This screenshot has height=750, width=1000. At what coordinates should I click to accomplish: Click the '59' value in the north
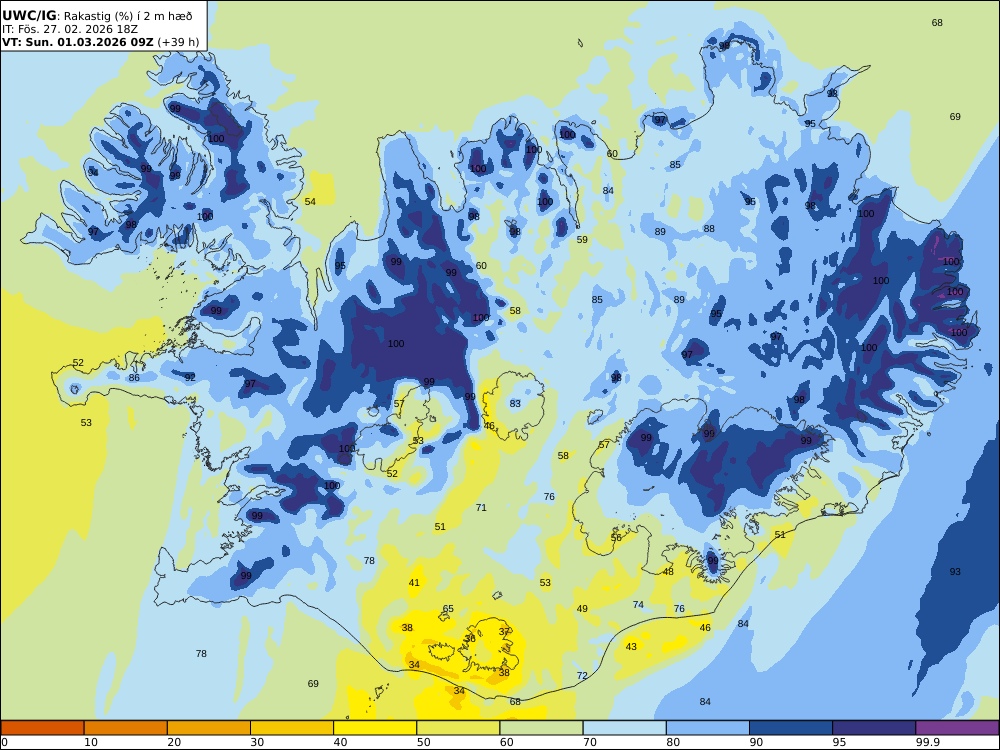[x=582, y=240]
